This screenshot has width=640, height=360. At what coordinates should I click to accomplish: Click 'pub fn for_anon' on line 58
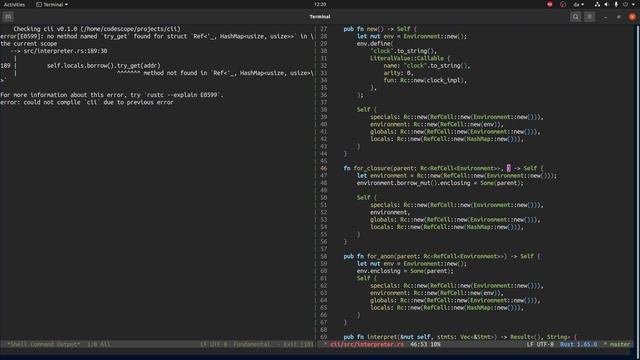click(x=369, y=256)
